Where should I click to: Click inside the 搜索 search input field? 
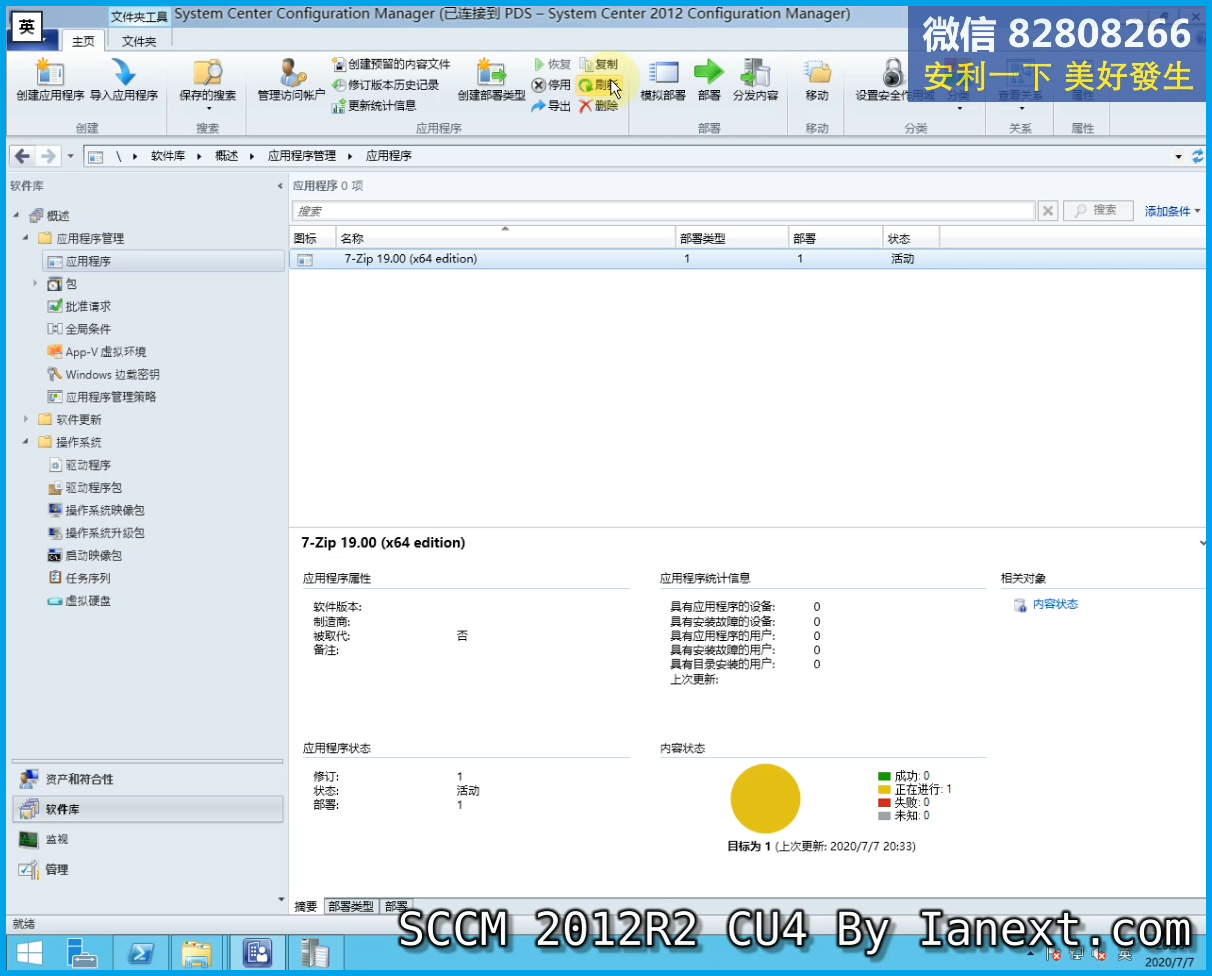click(x=663, y=211)
